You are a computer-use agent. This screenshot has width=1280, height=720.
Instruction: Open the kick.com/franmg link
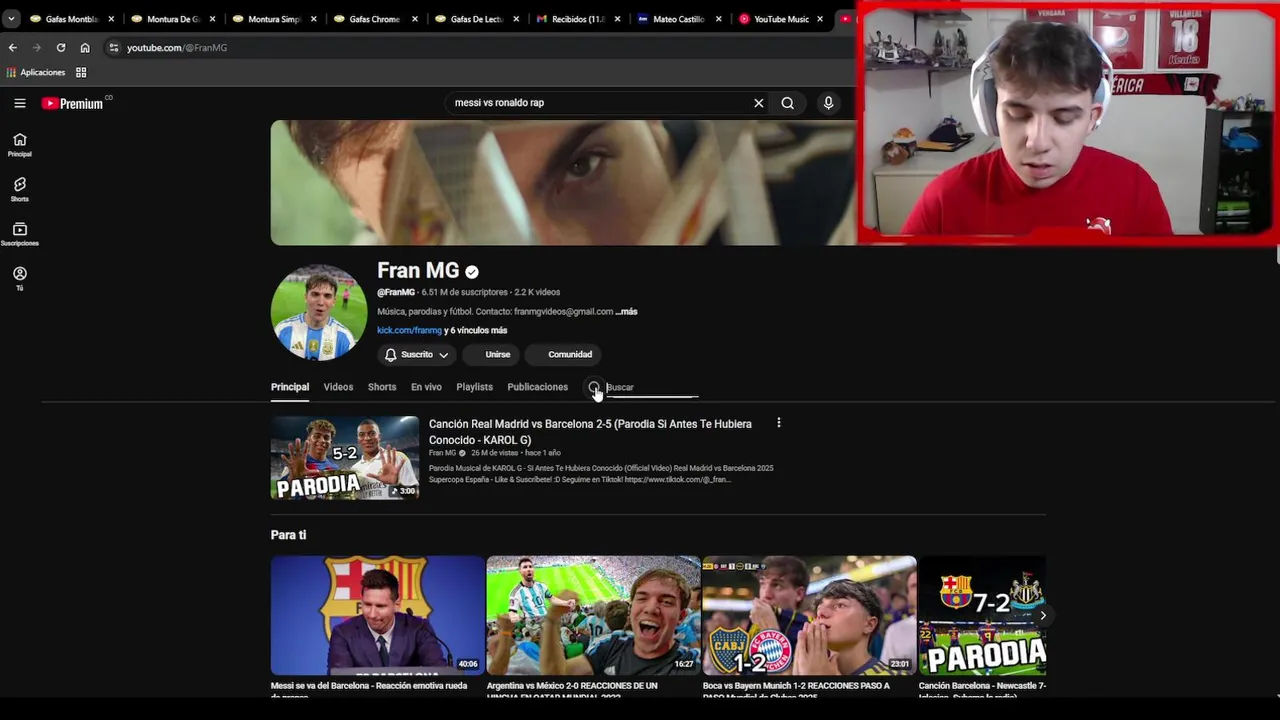[409, 330]
